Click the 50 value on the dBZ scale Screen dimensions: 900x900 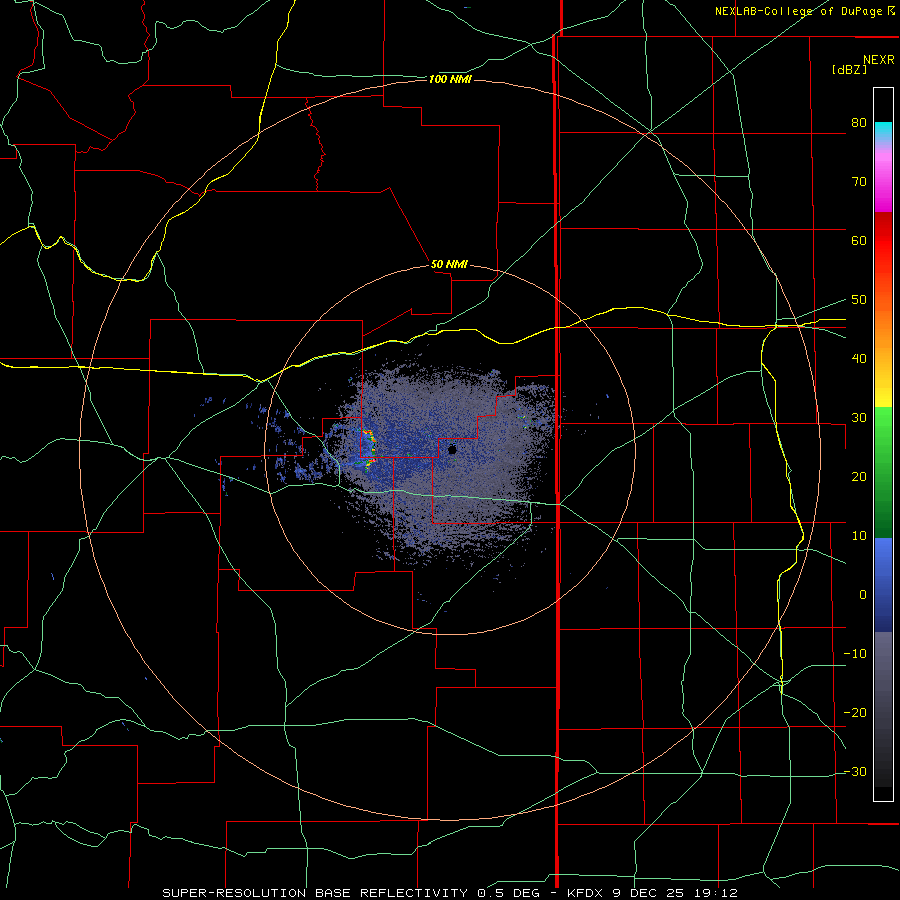[859, 300]
